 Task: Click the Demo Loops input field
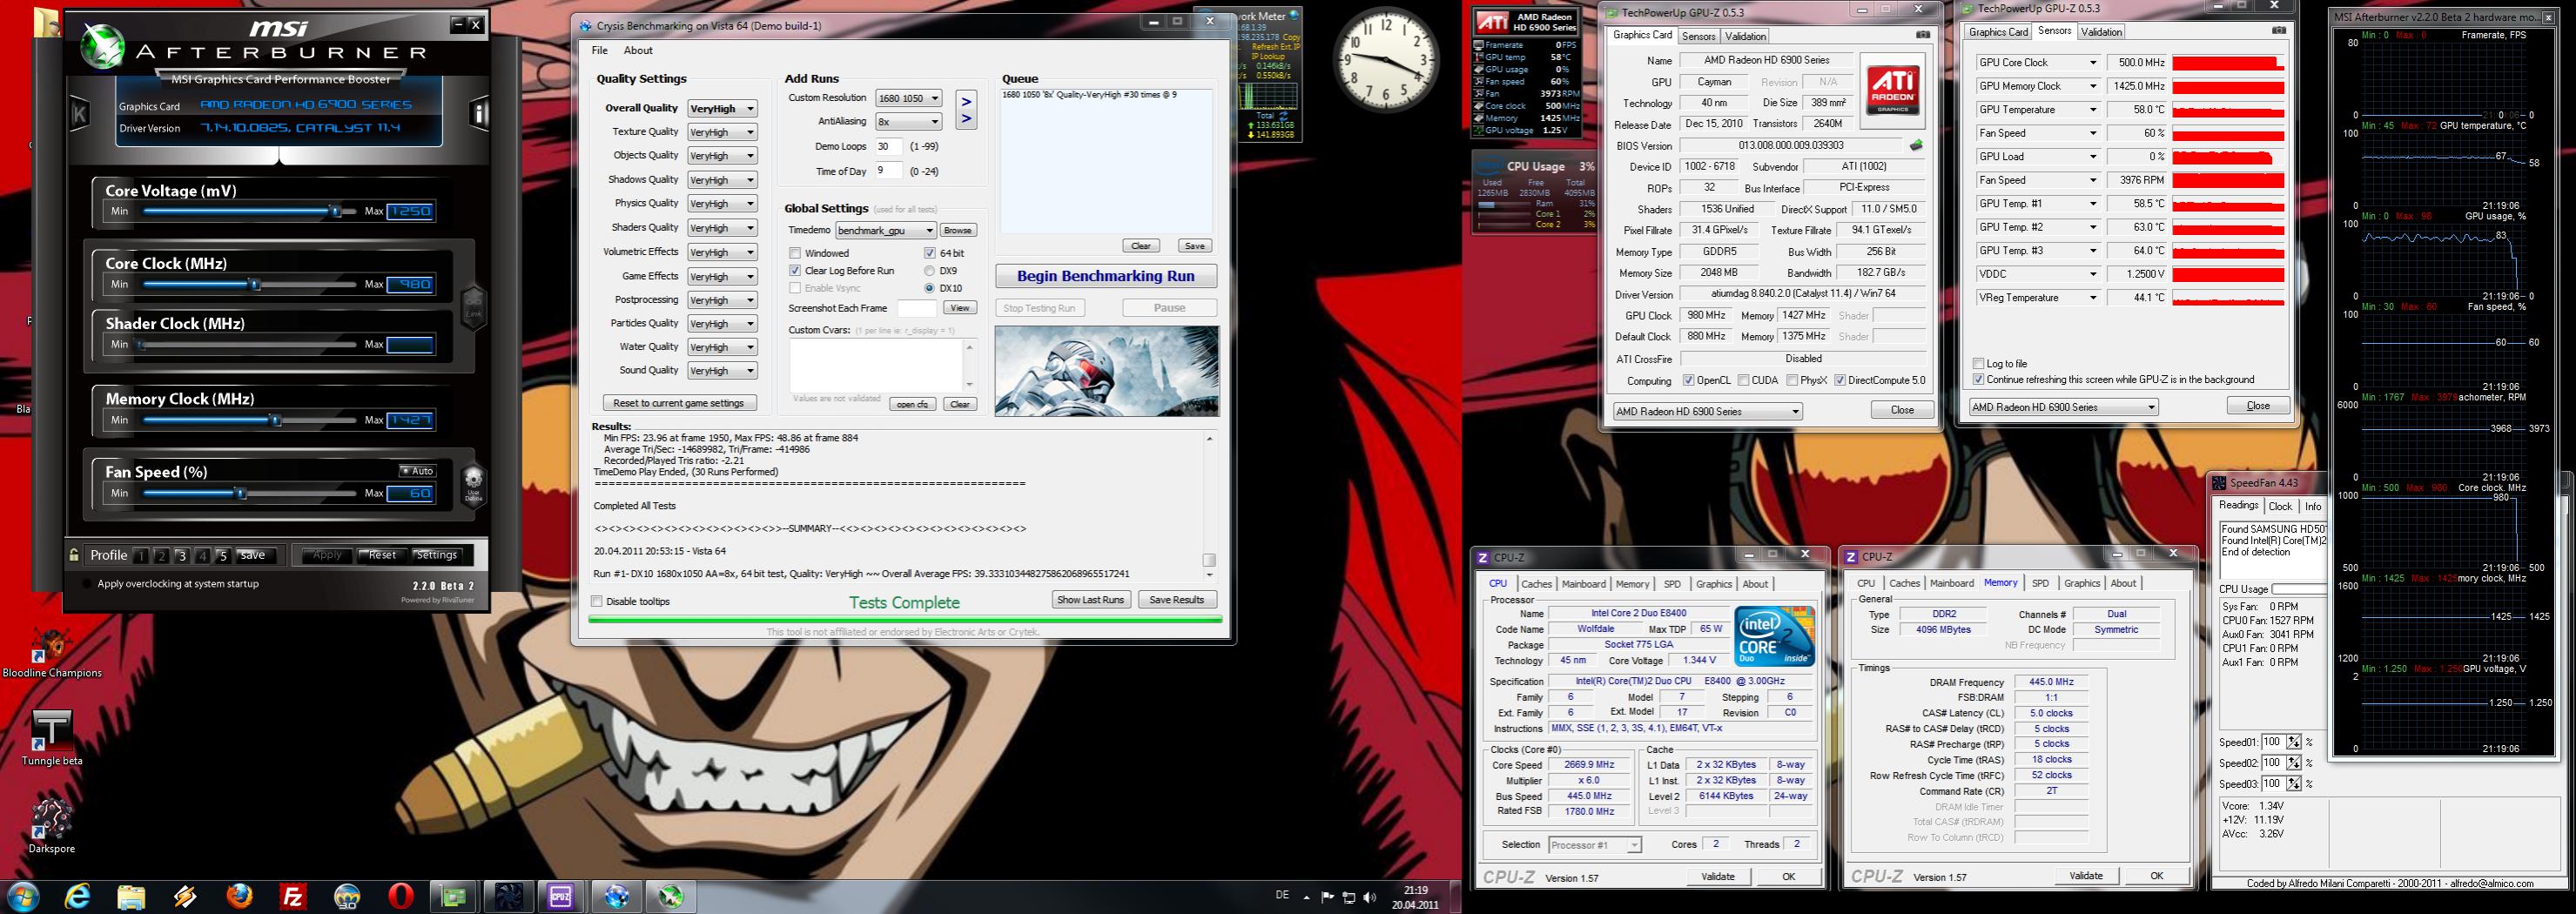coord(889,146)
